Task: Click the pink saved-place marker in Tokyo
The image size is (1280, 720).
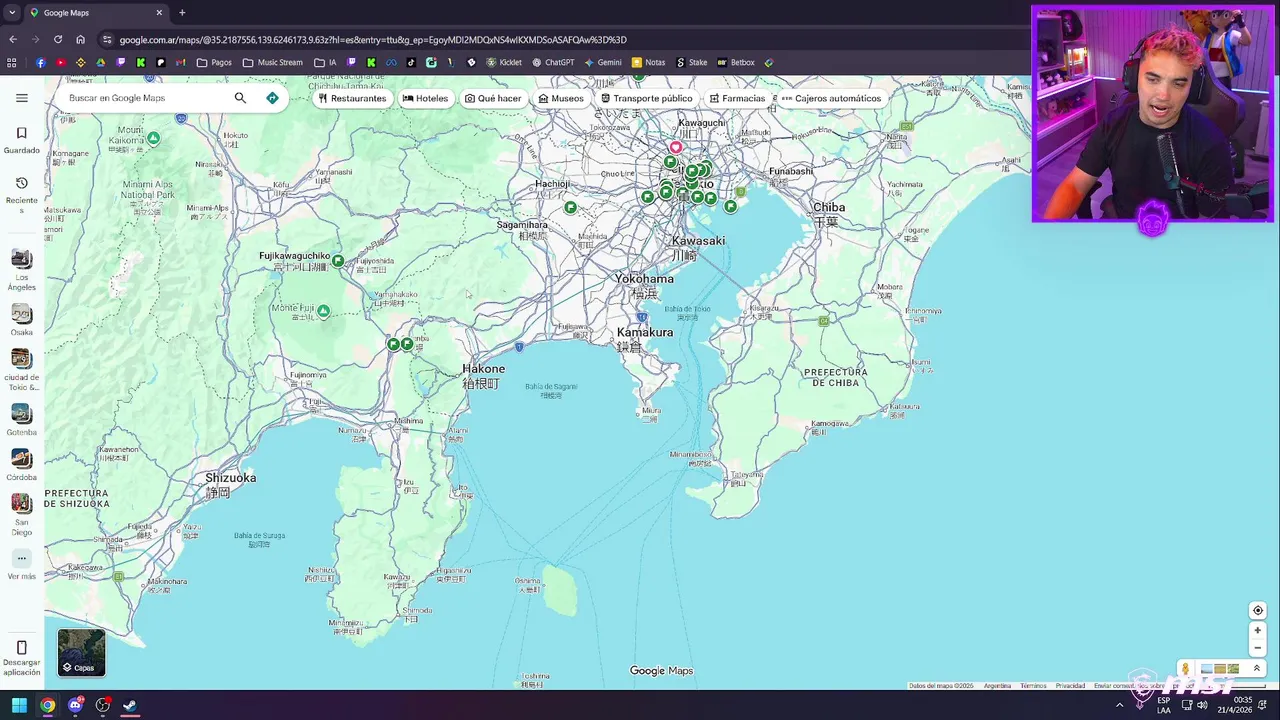Action: pos(675,148)
